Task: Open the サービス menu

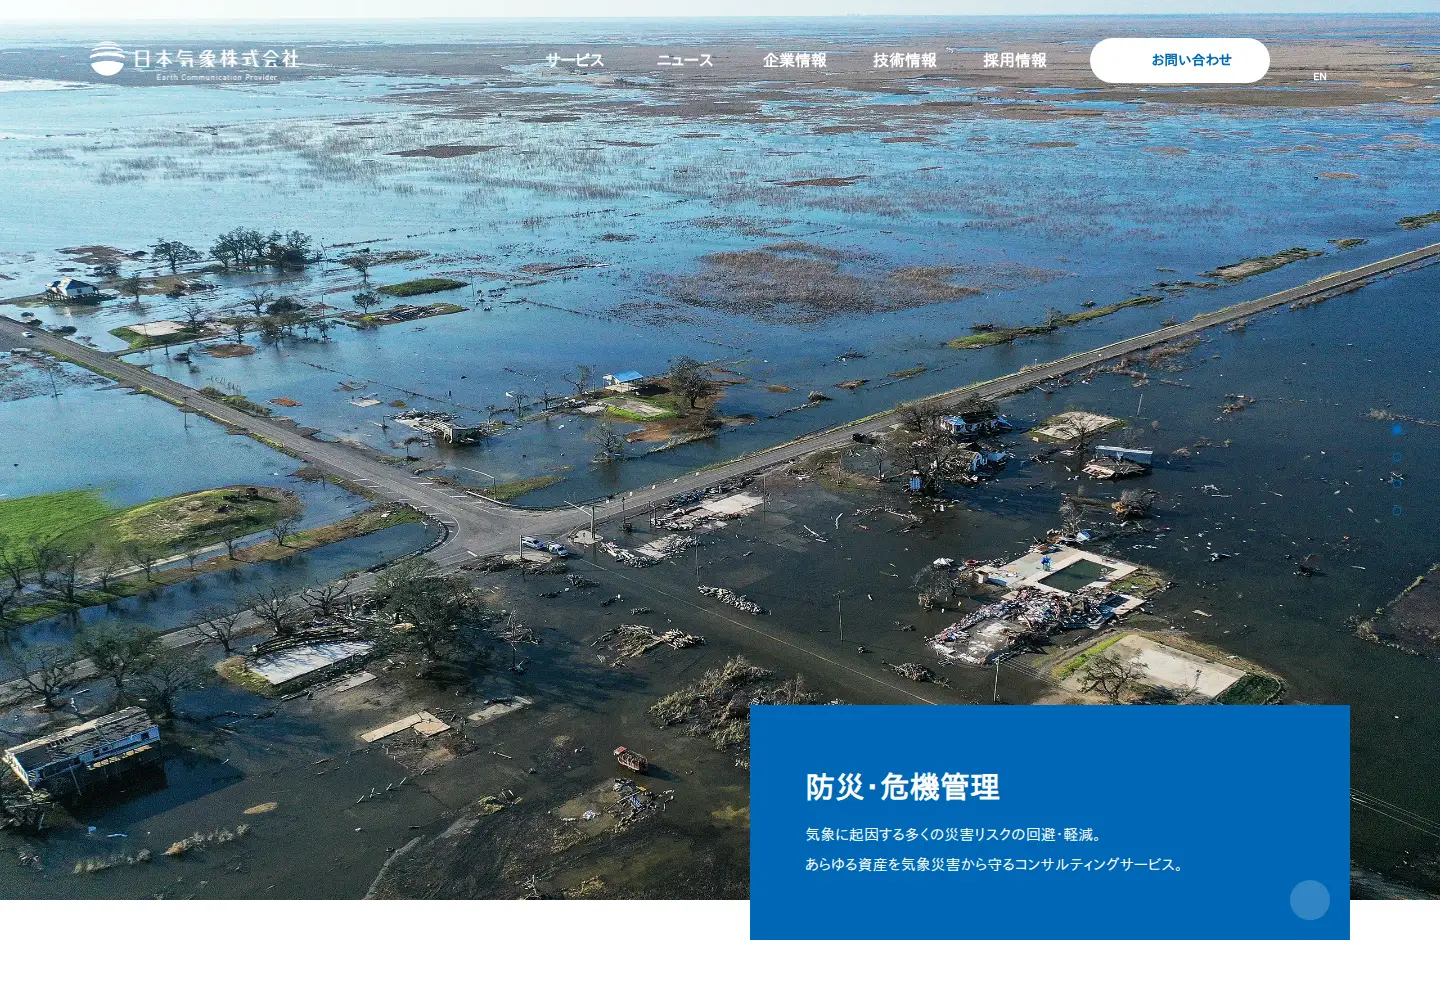Action: point(575,60)
